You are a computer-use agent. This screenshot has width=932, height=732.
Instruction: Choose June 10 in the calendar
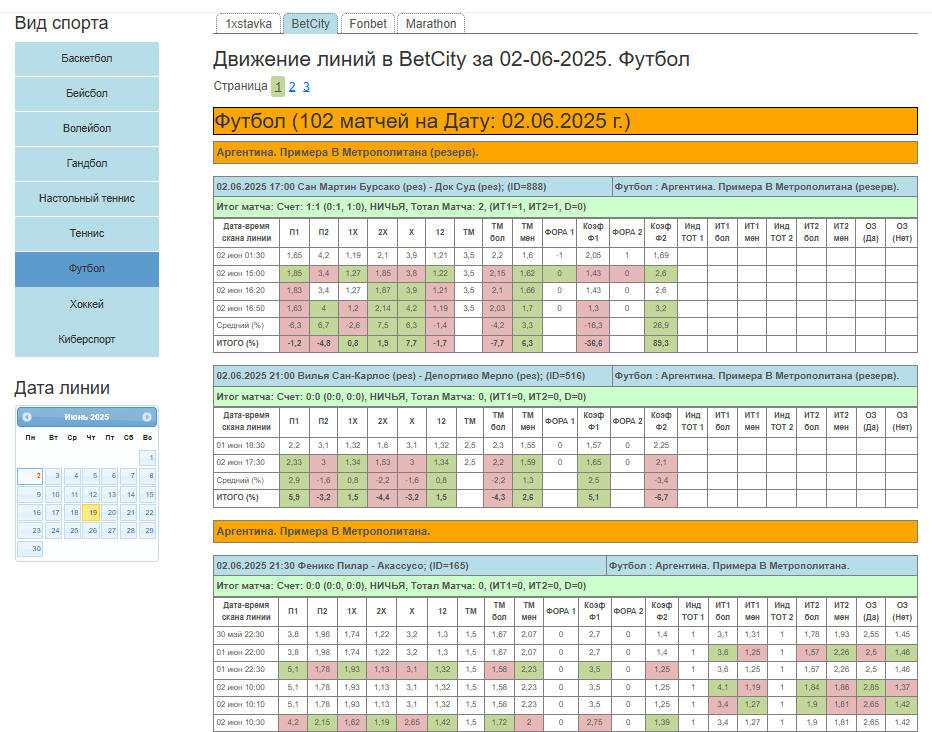click(53, 494)
